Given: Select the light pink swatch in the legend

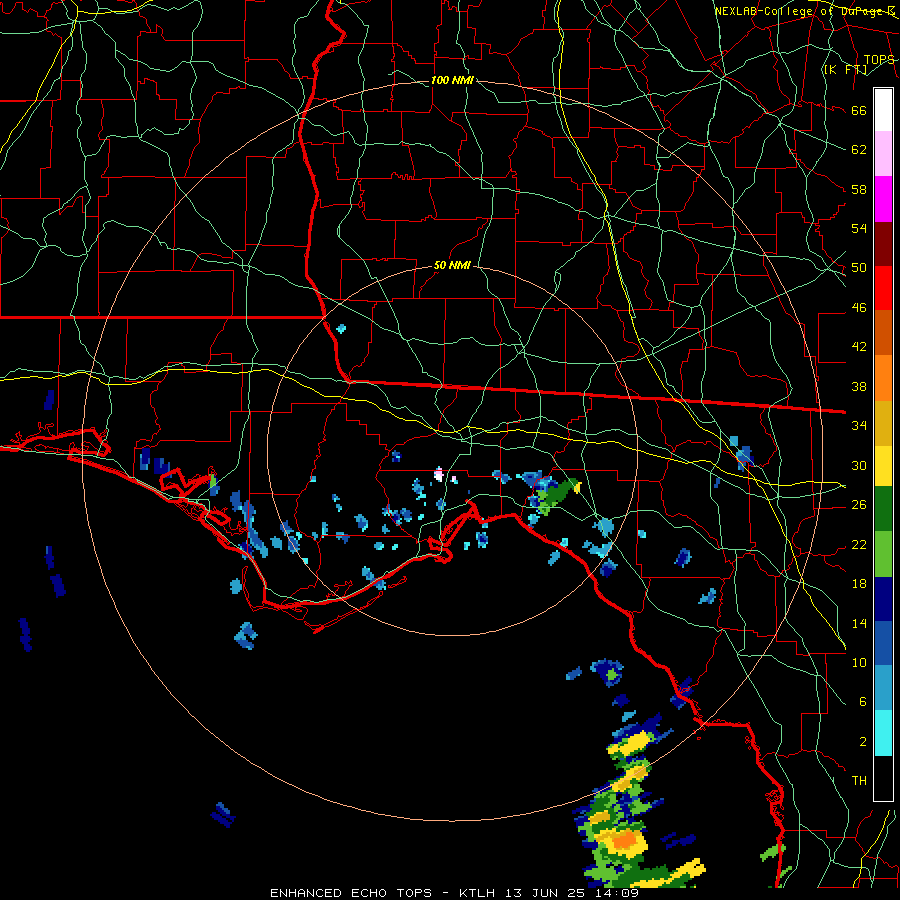Looking at the screenshot, I should point(883,154).
